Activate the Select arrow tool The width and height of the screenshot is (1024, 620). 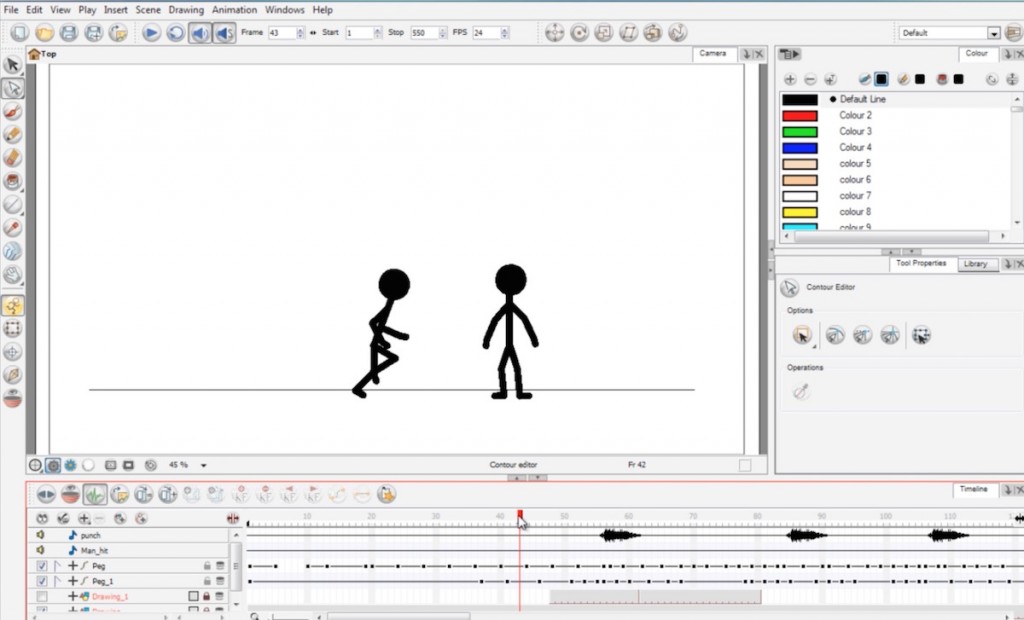[x=13, y=64]
